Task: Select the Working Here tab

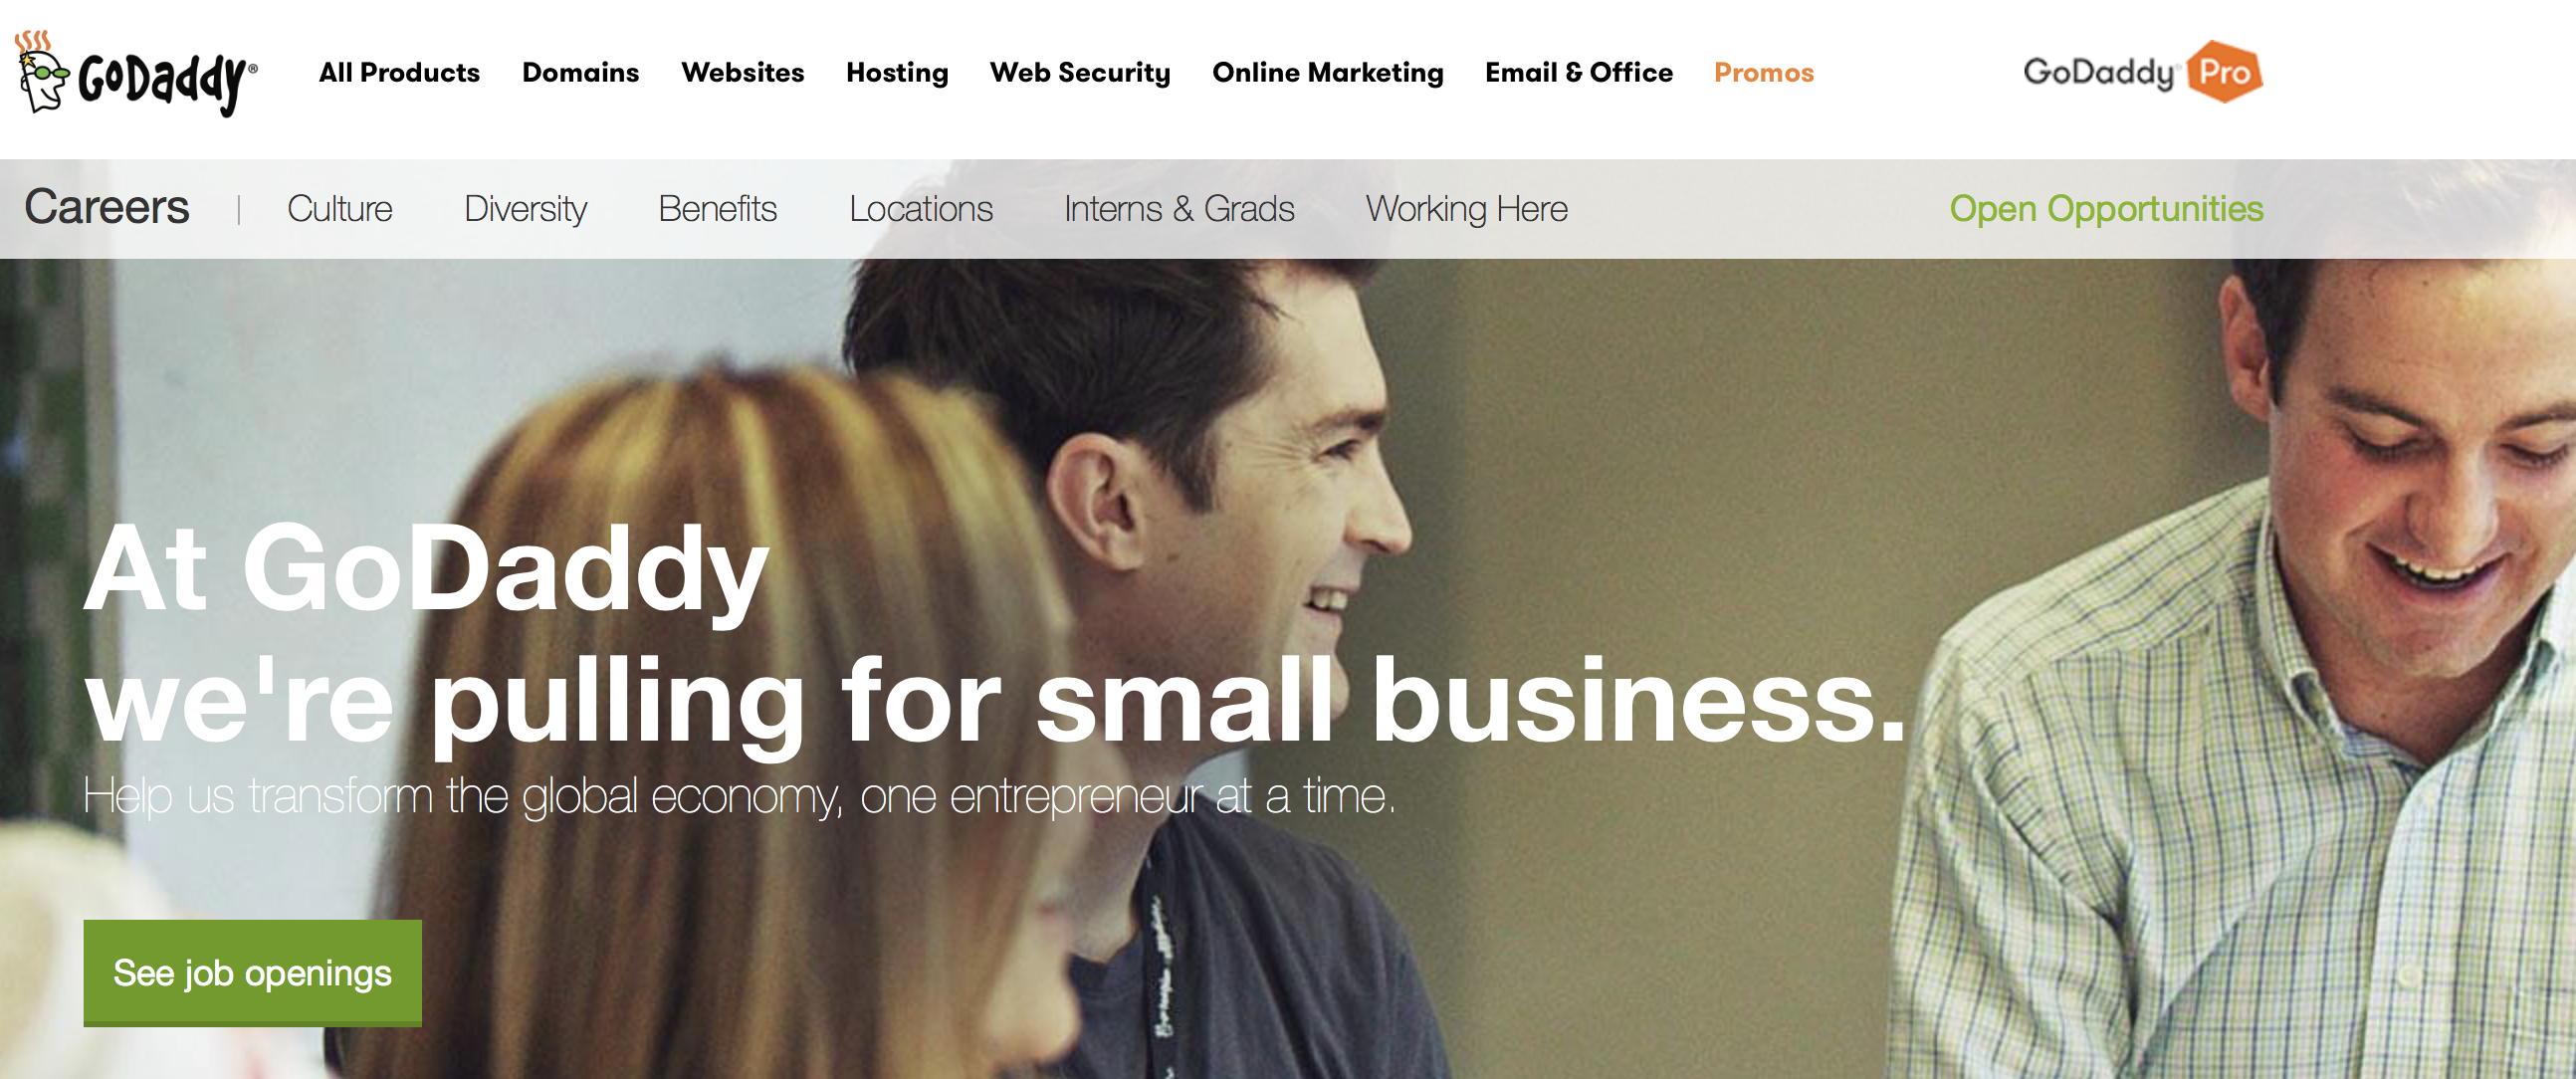Action: [1467, 209]
